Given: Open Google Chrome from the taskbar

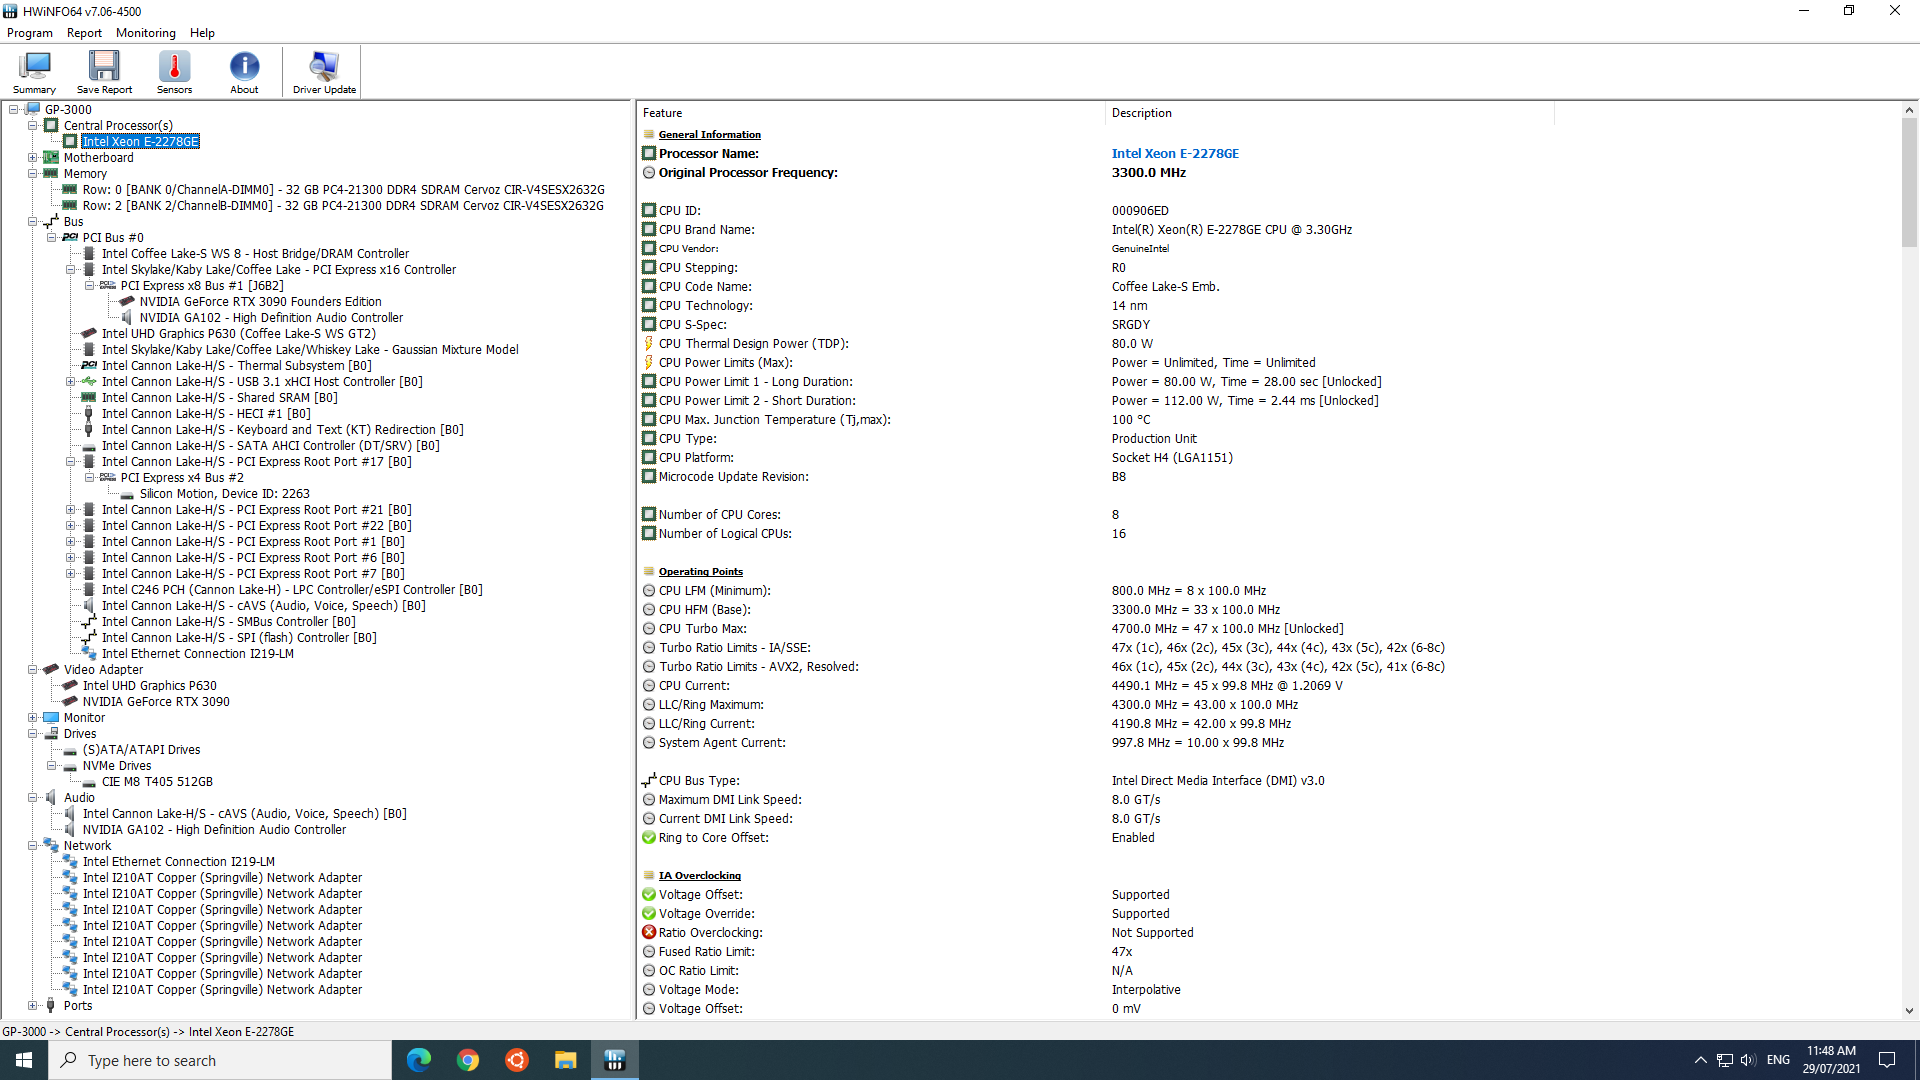Looking at the screenshot, I should (468, 1060).
